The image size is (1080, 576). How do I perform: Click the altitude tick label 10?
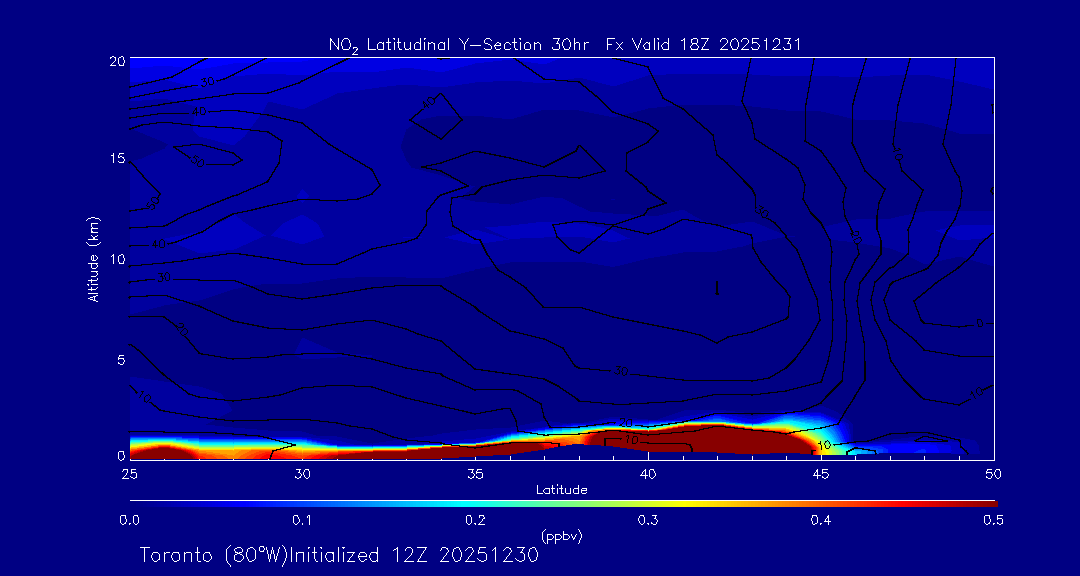click(117, 260)
